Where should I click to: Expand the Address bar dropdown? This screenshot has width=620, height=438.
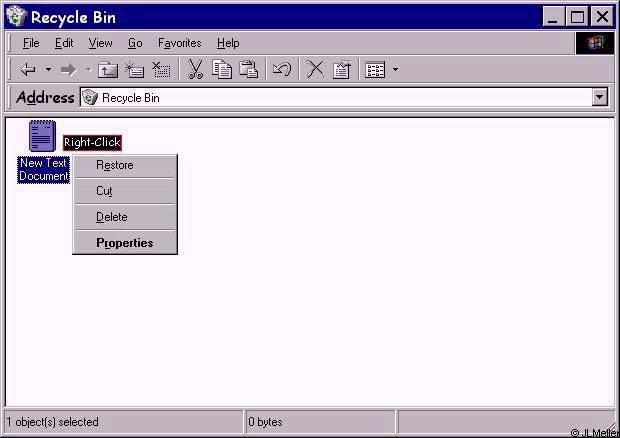[600, 97]
